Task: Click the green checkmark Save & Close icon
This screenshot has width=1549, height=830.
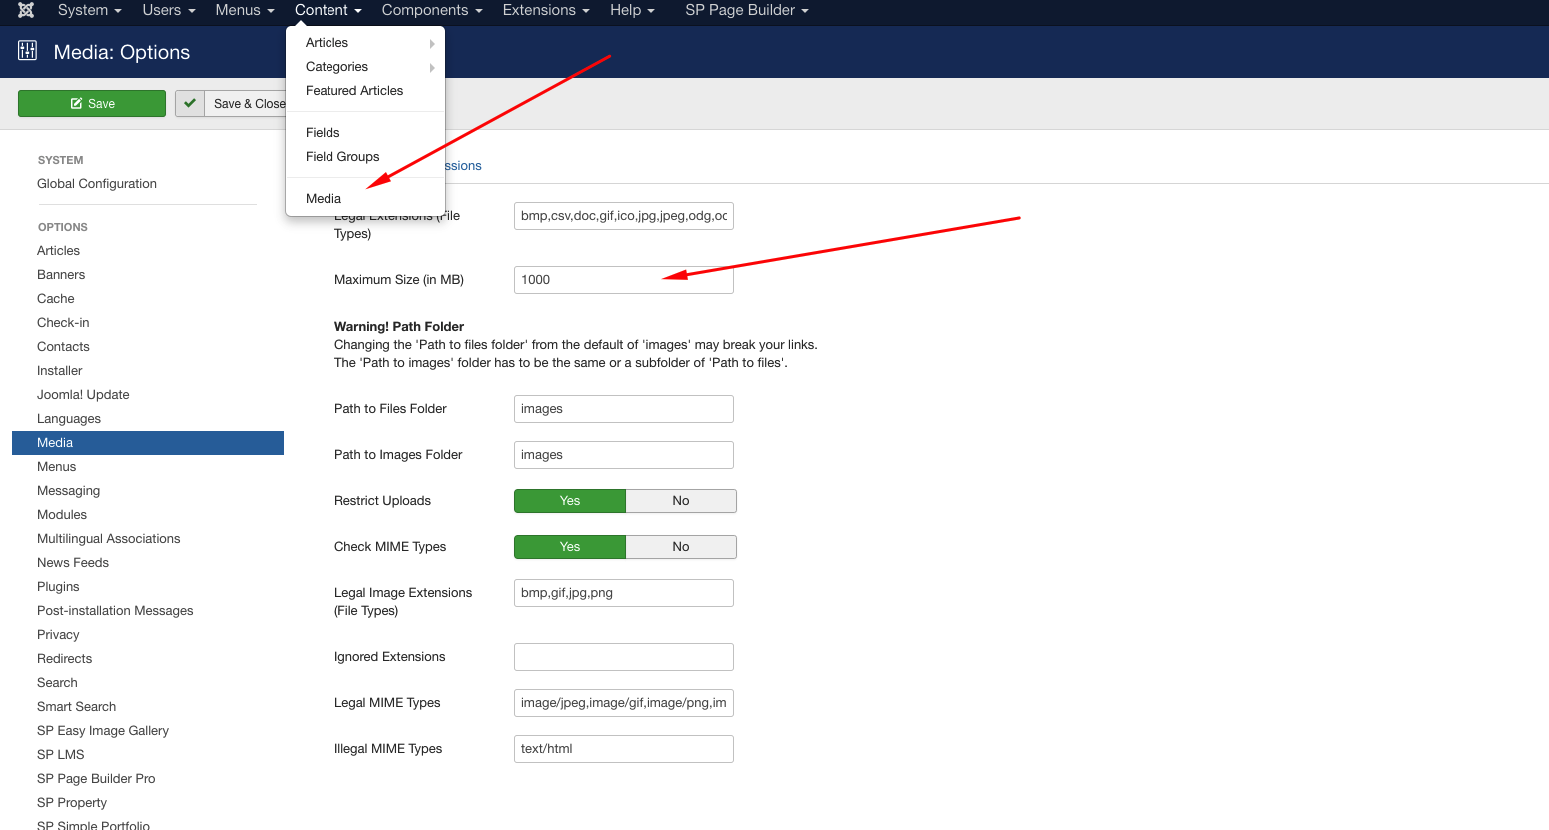Action: tap(190, 103)
